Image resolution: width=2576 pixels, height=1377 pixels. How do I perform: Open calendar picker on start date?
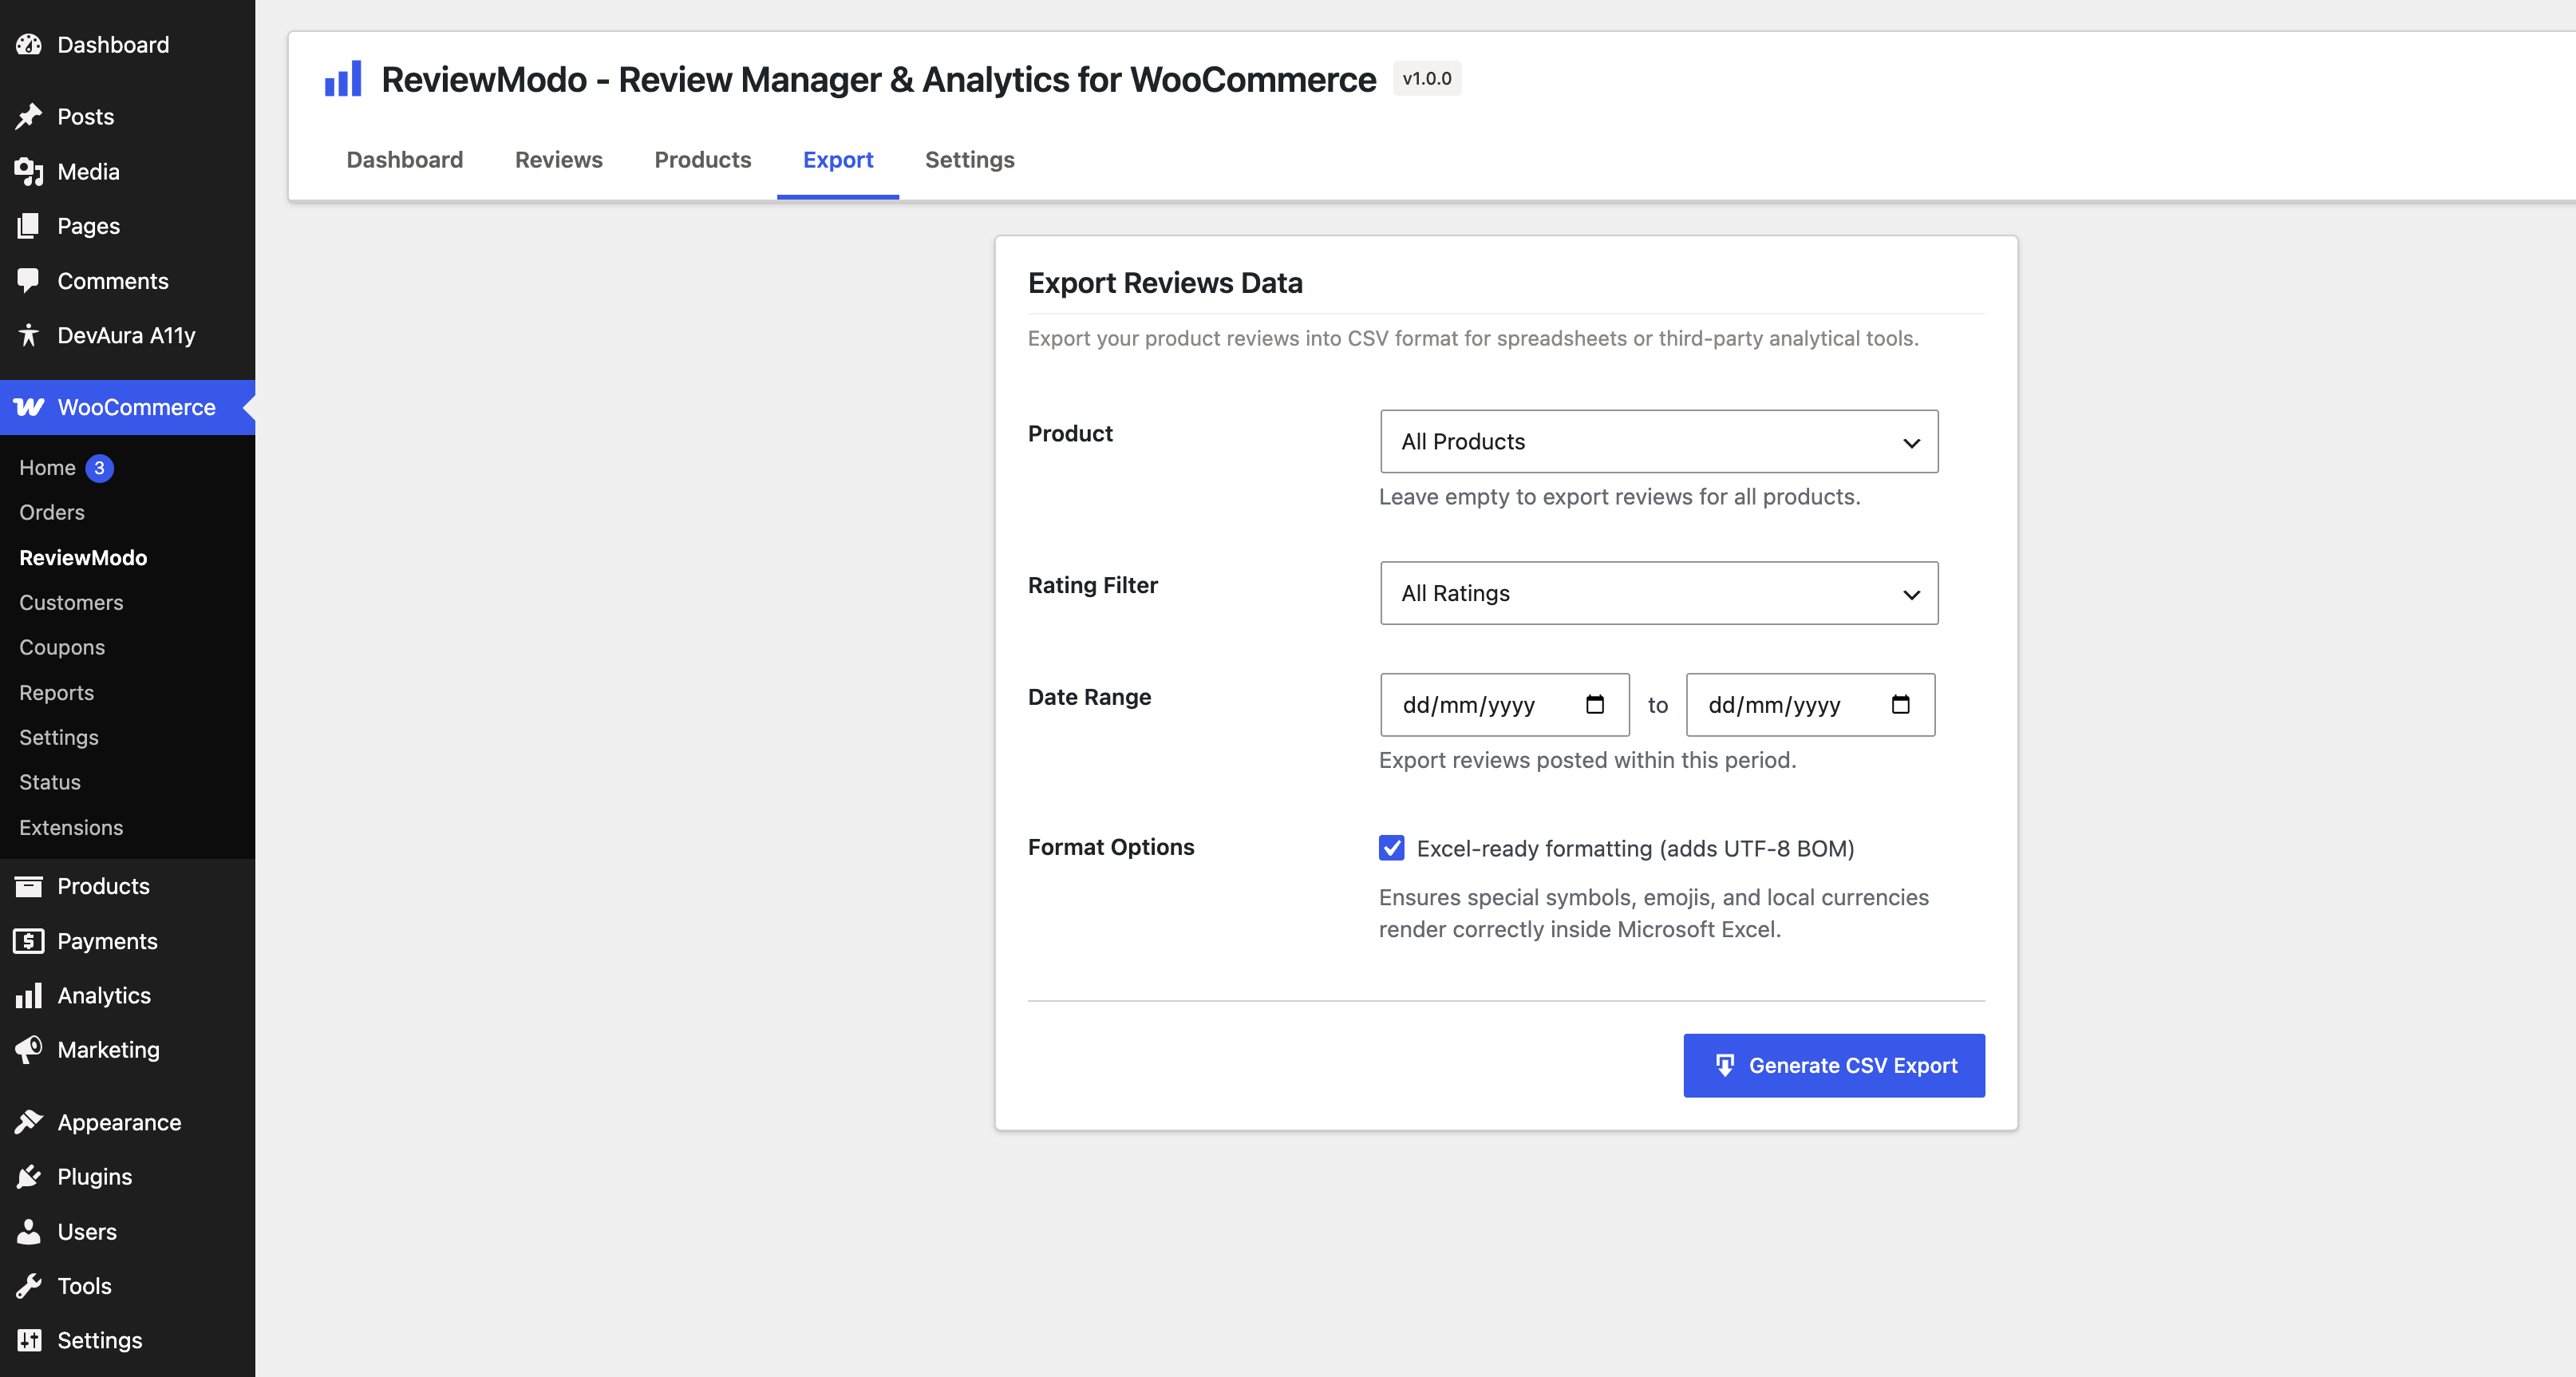pos(1595,705)
